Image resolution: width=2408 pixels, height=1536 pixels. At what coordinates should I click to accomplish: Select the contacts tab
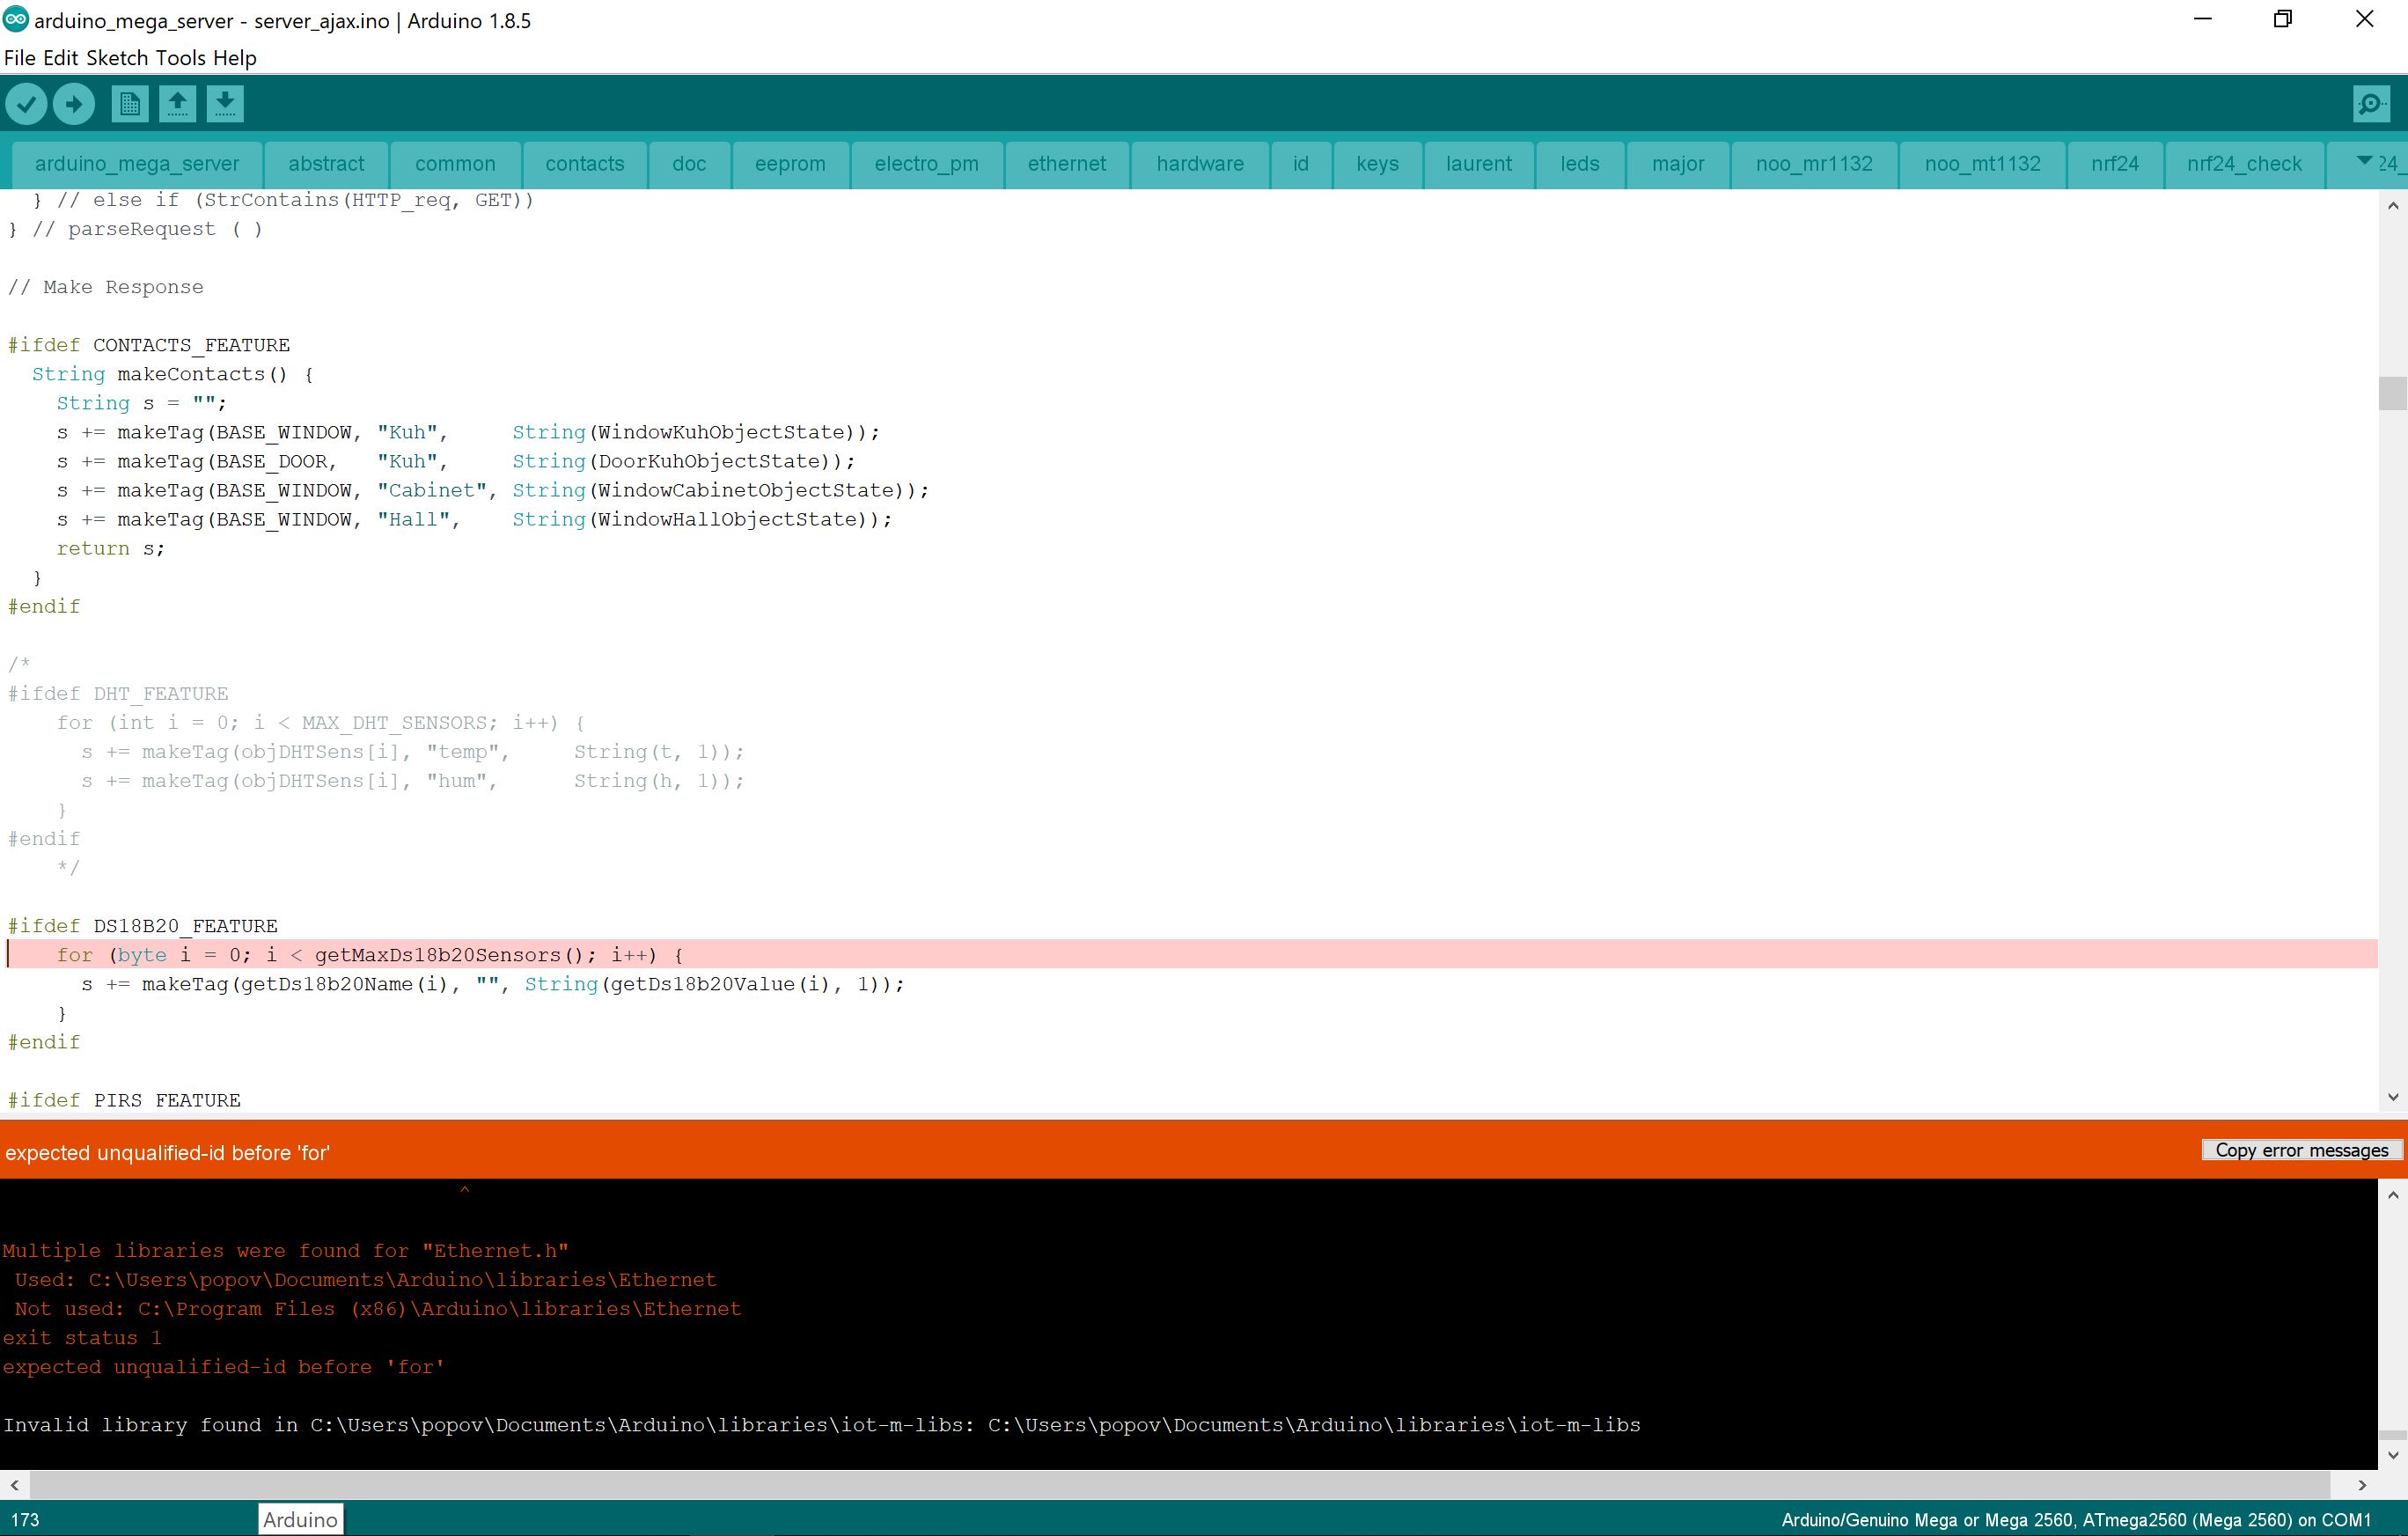point(584,164)
